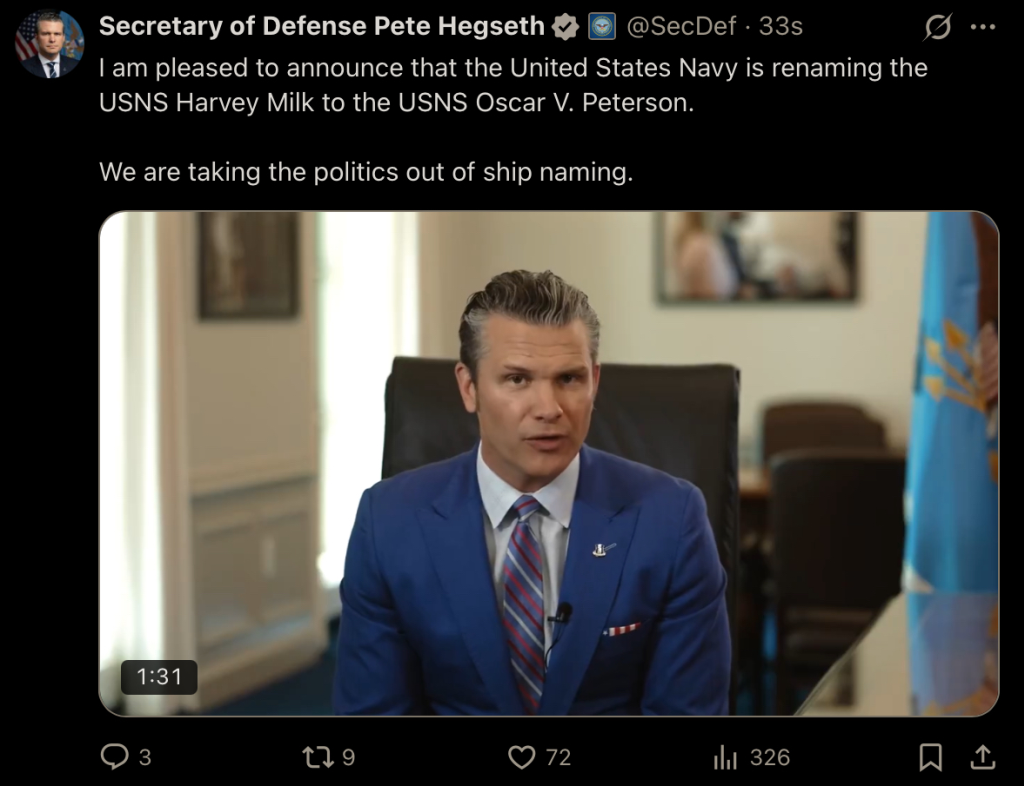Viewport: 1024px width, 786px height.
Task: Click the share upload arrow icon
Action: pyautogui.click(x=982, y=757)
